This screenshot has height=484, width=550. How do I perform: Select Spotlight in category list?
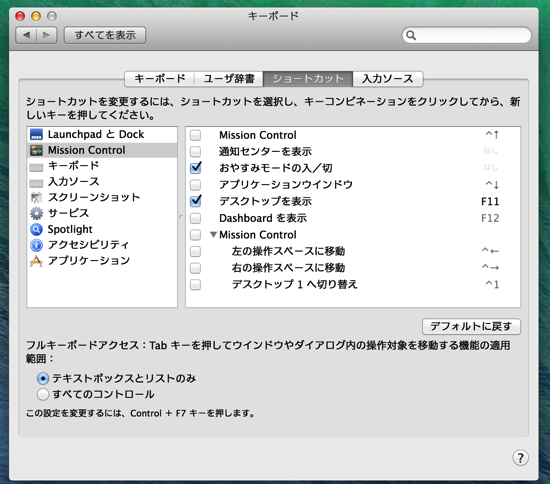click(x=102, y=229)
